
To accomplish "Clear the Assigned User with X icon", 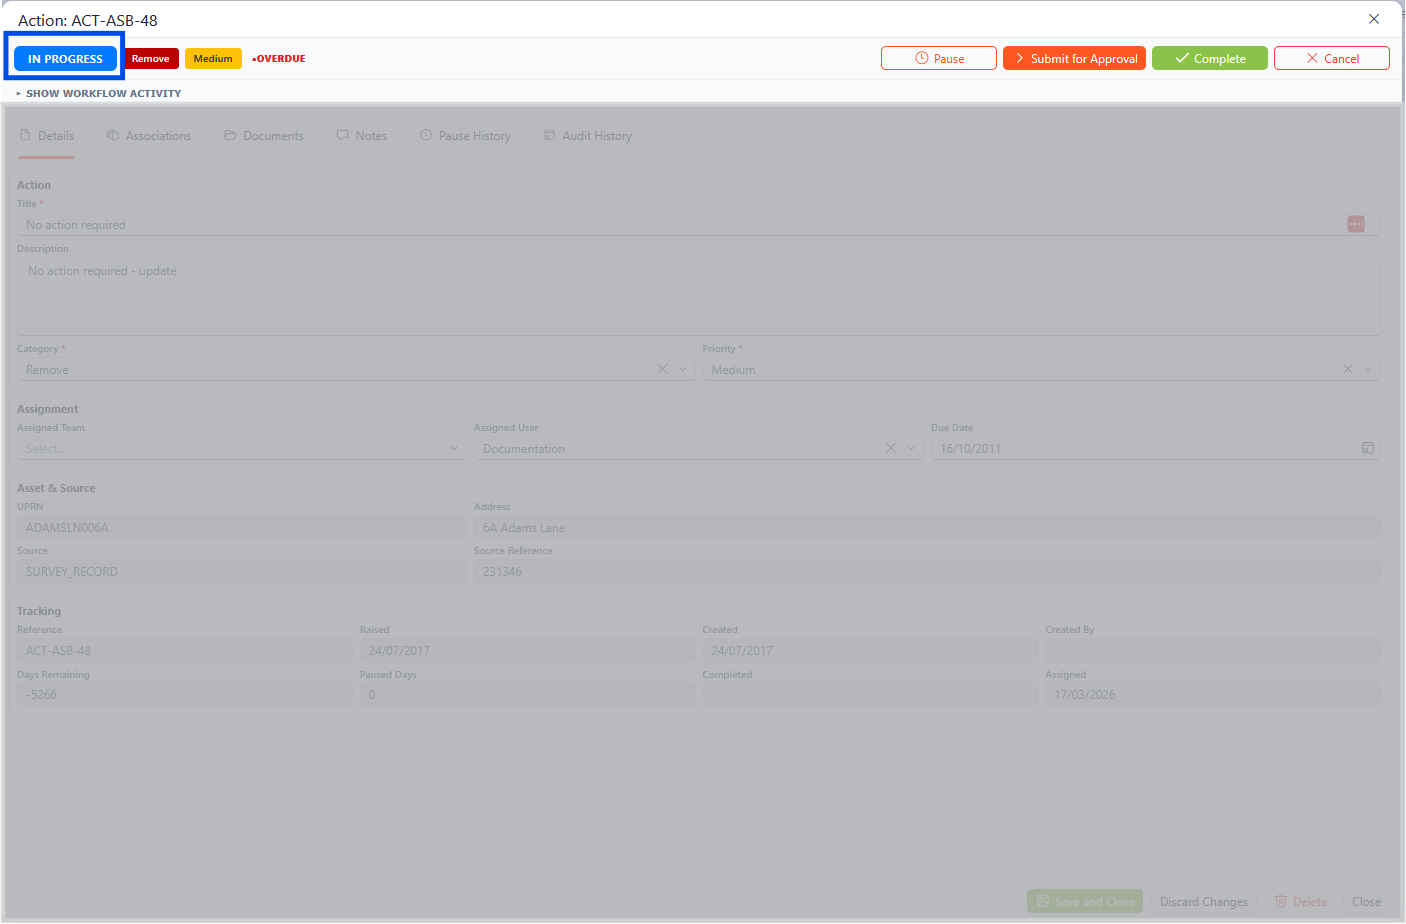I will tap(890, 449).
